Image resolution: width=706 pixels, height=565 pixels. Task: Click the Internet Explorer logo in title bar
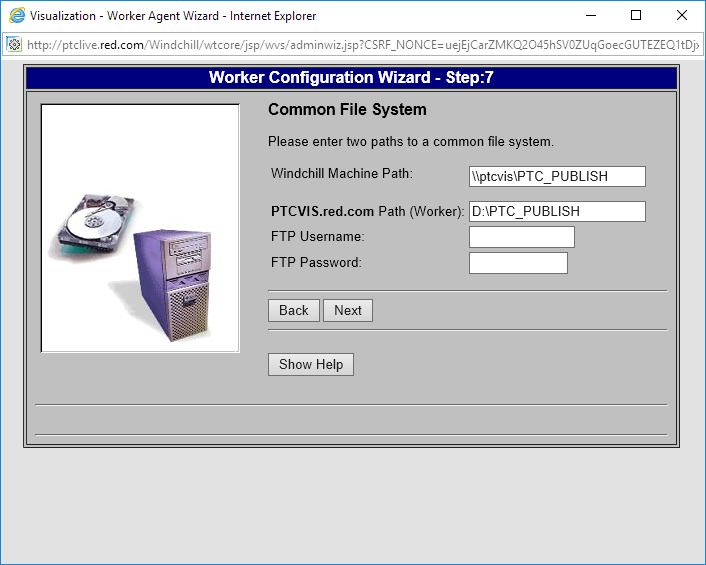click(x=17, y=15)
